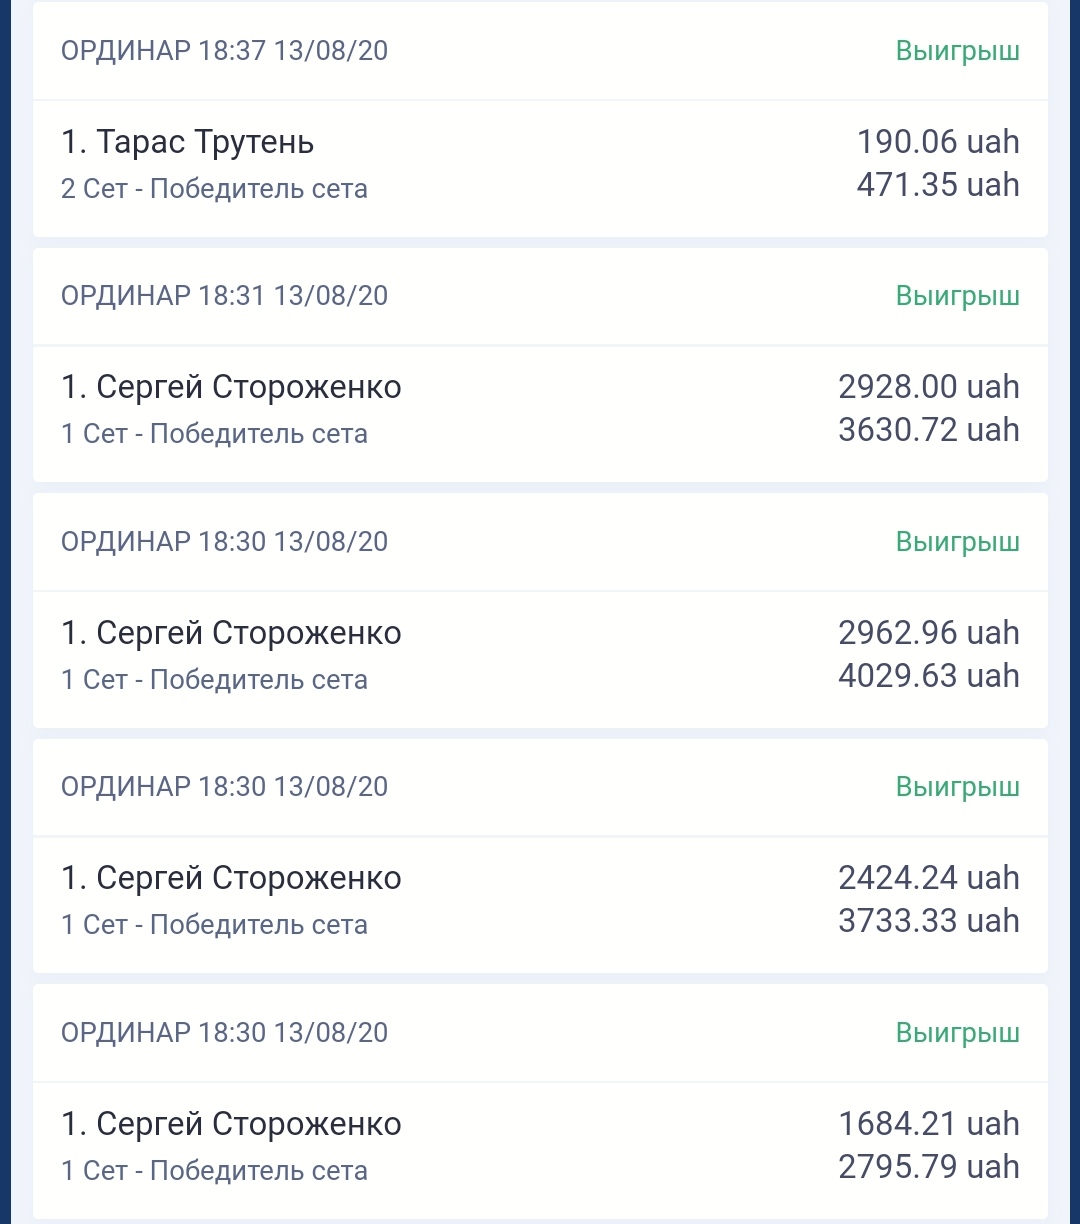The height and width of the screenshot is (1224, 1080).
Task: Select the Выигрыш status on 18:37 bet
Action: pos(957,52)
